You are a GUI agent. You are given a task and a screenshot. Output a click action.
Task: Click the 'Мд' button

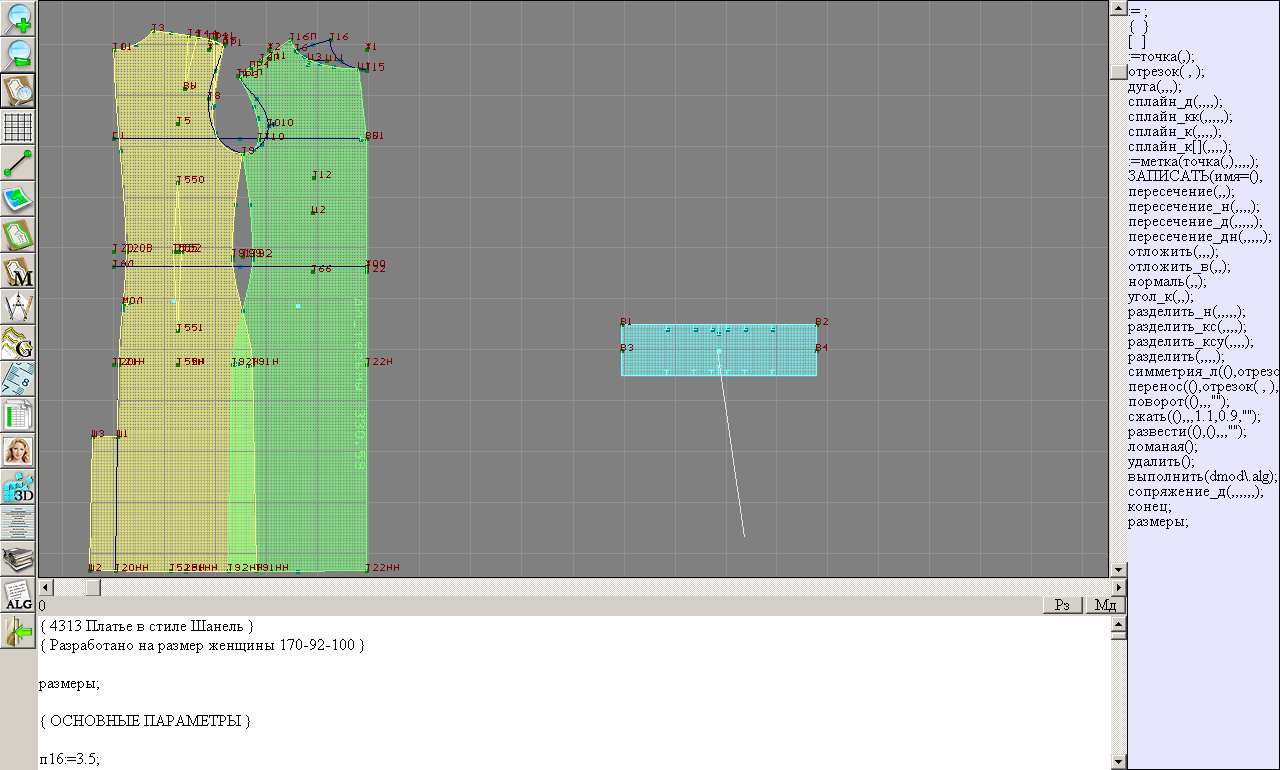point(1105,605)
